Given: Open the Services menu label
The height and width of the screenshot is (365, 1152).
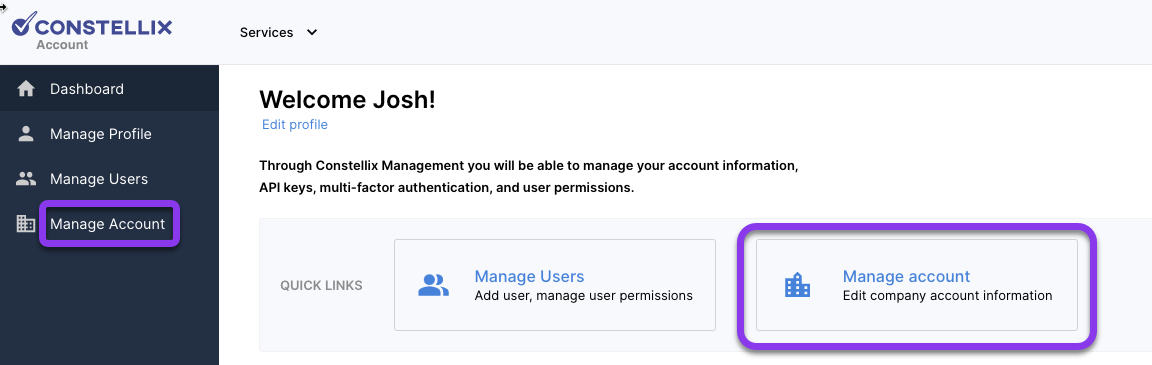Looking at the screenshot, I should 266,32.
